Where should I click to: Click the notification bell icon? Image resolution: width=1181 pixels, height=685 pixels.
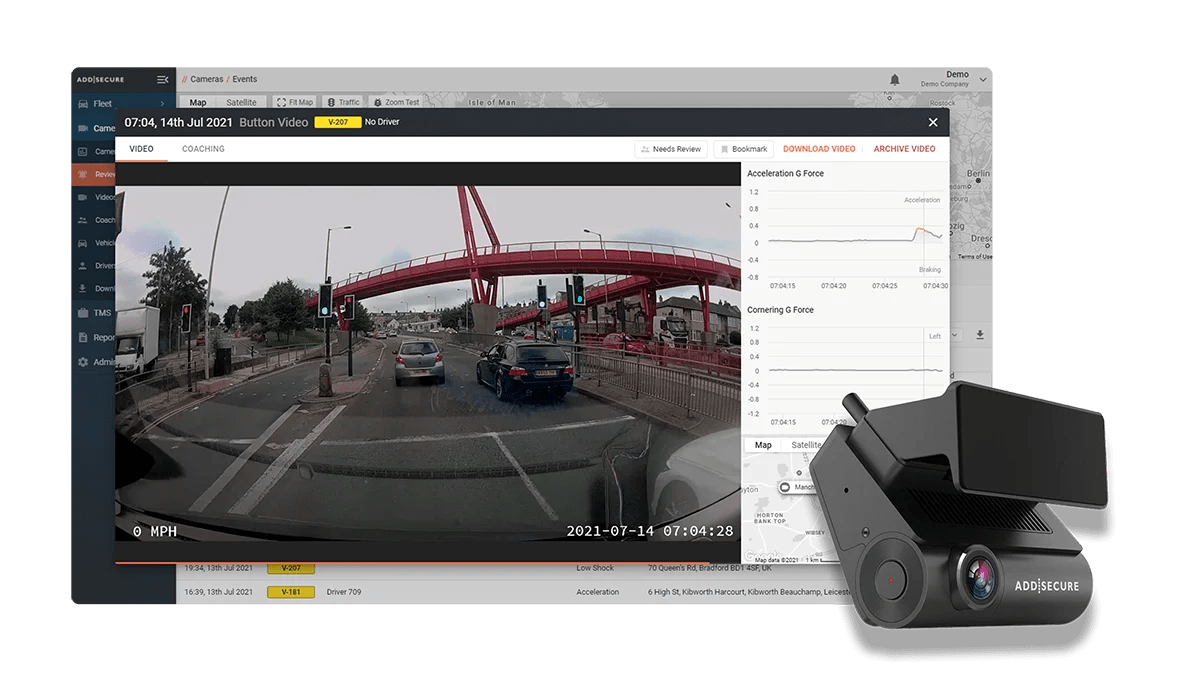click(894, 79)
